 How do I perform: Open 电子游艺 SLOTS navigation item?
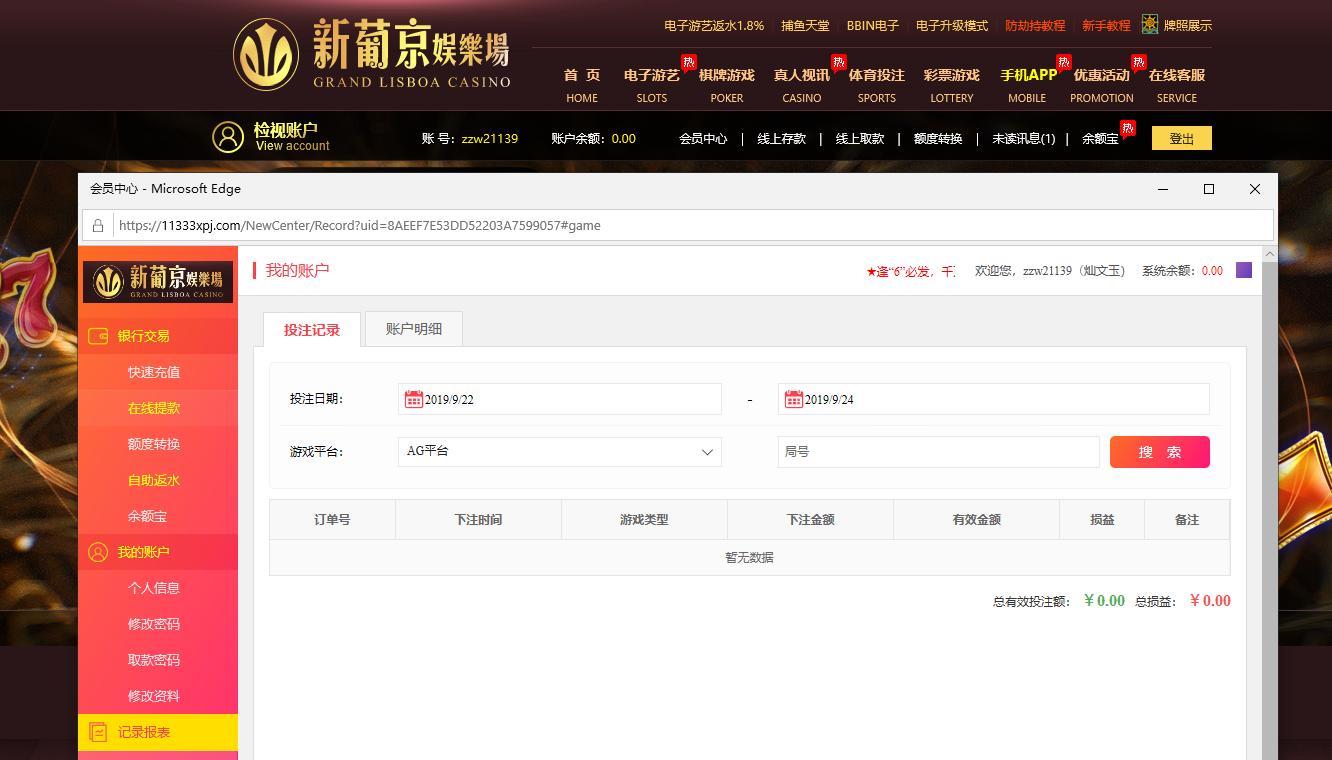point(652,85)
